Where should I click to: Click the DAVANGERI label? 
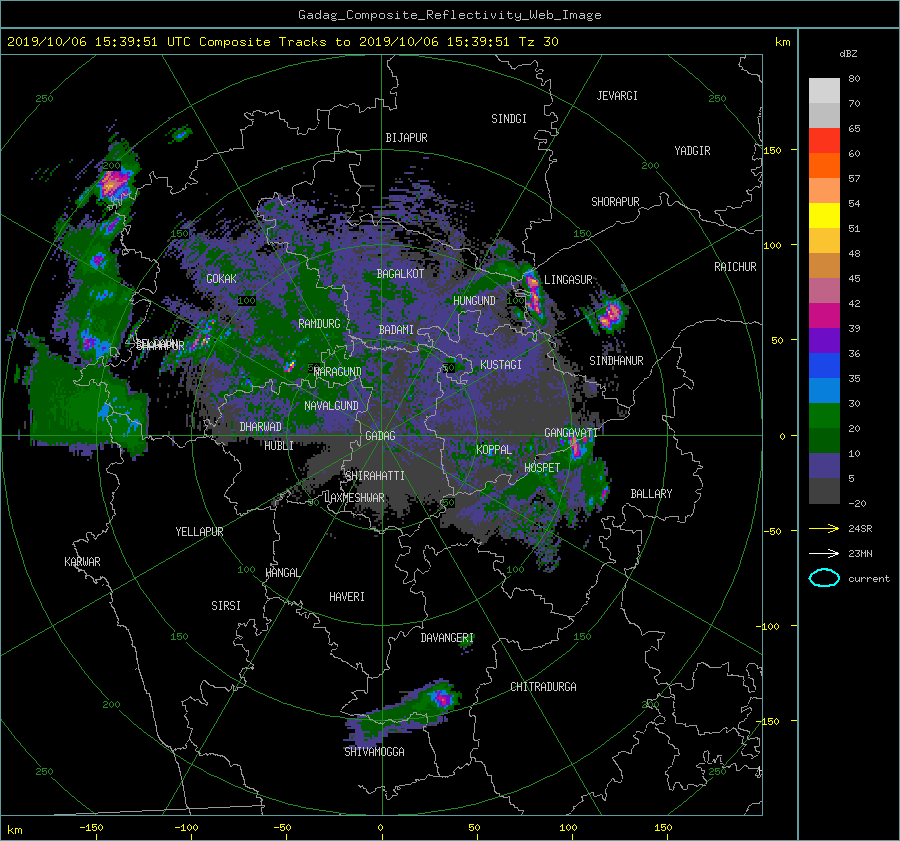click(x=447, y=638)
